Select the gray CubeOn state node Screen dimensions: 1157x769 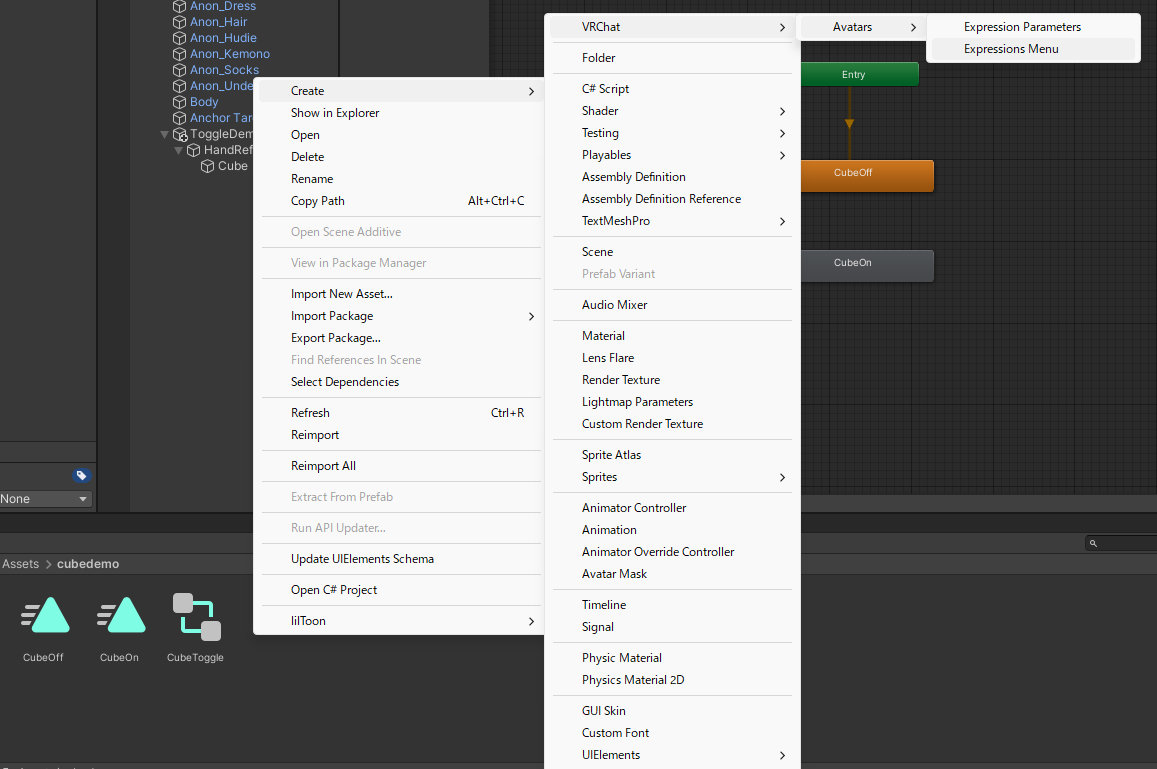tap(867, 266)
